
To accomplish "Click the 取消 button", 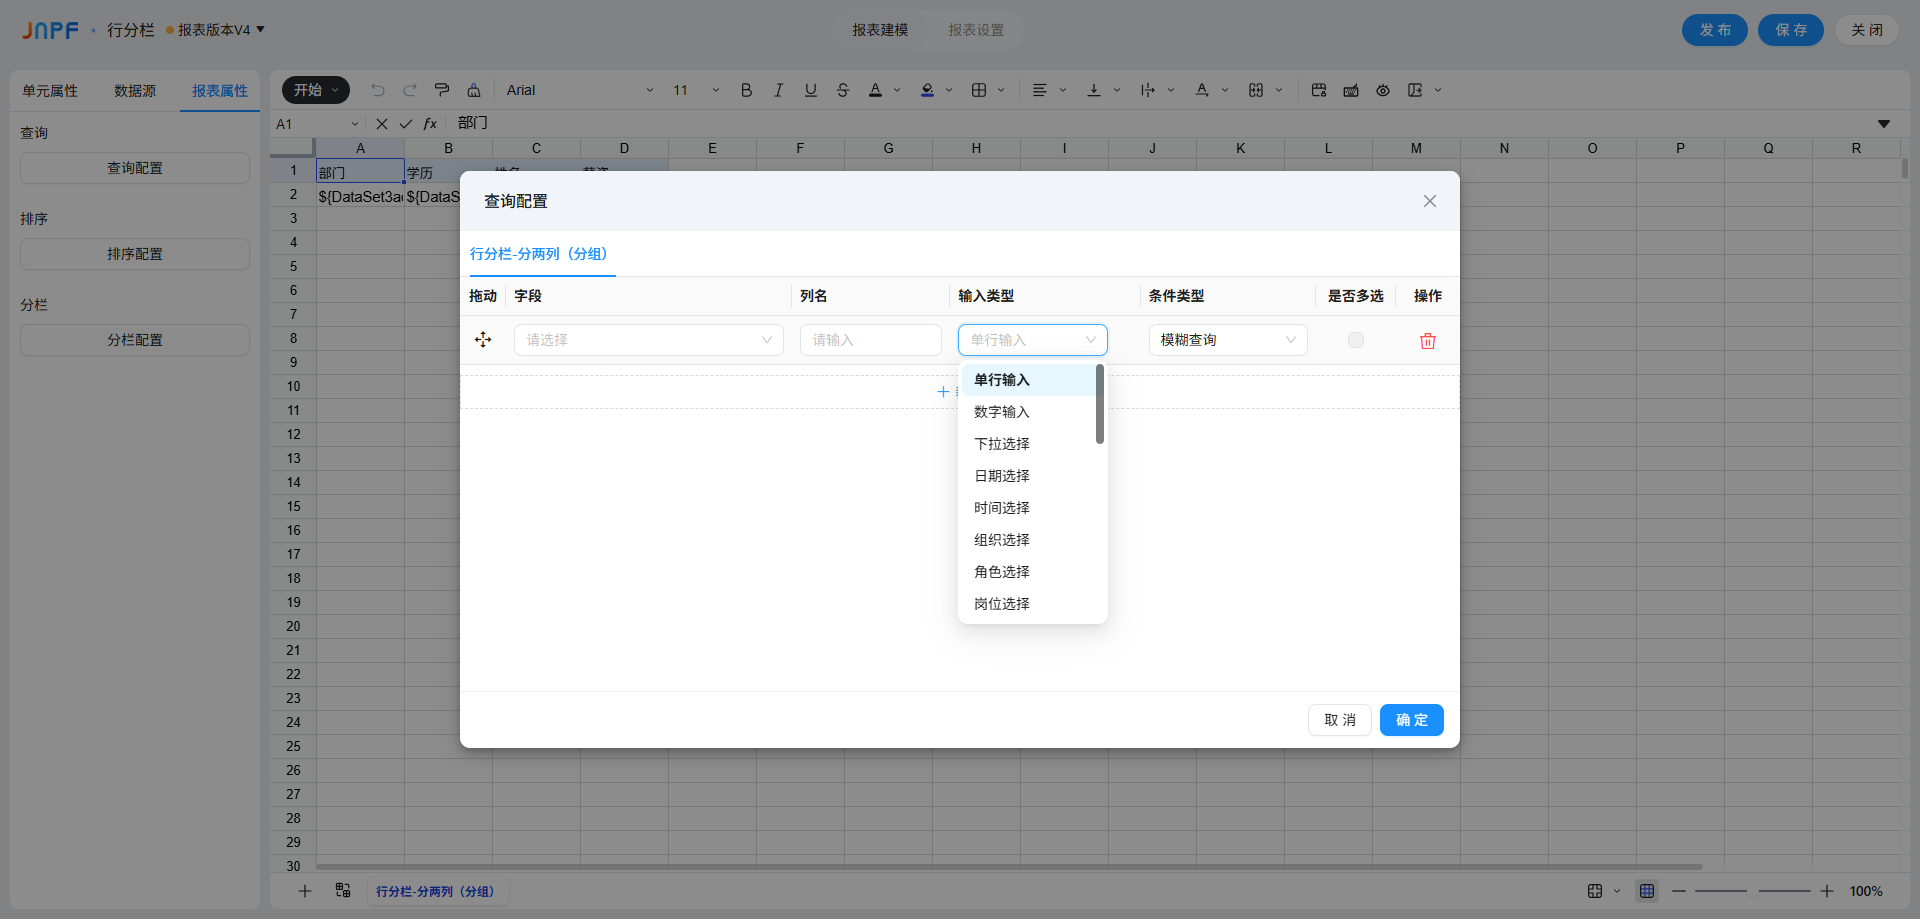I will pyautogui.click(x=1339, y=720).
